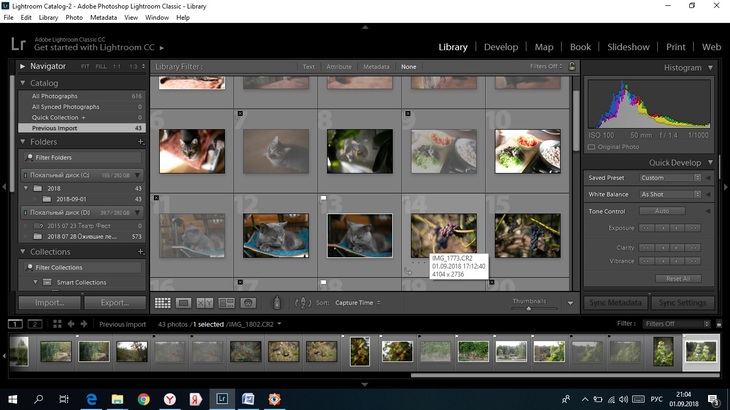Viewport: 730px width, 410px height.
Task: Switch to the Slideshow module
Action: 628,47
